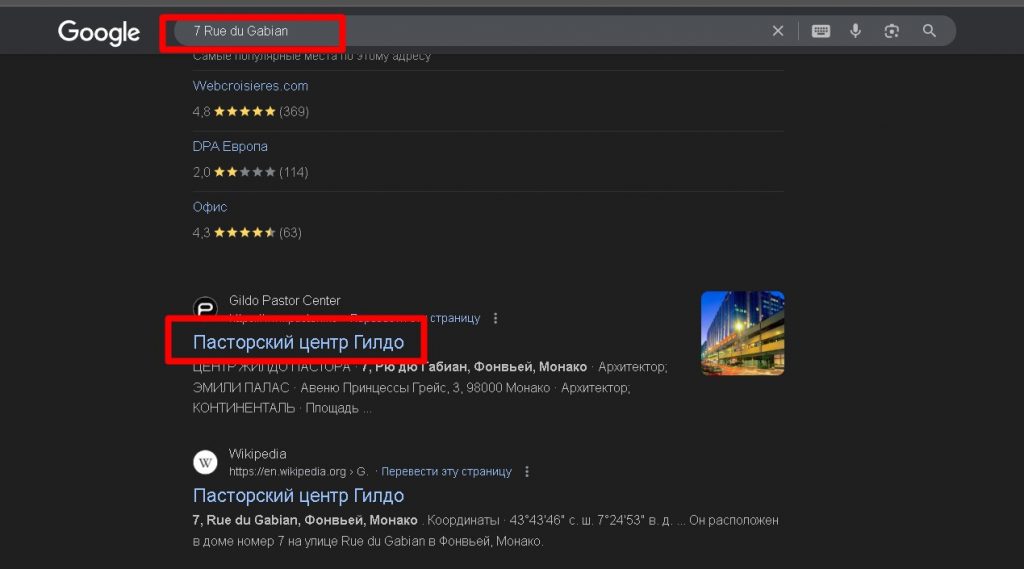
Task: Click the Gildo Pastor Center source name text
Action: tap(284, 301)
